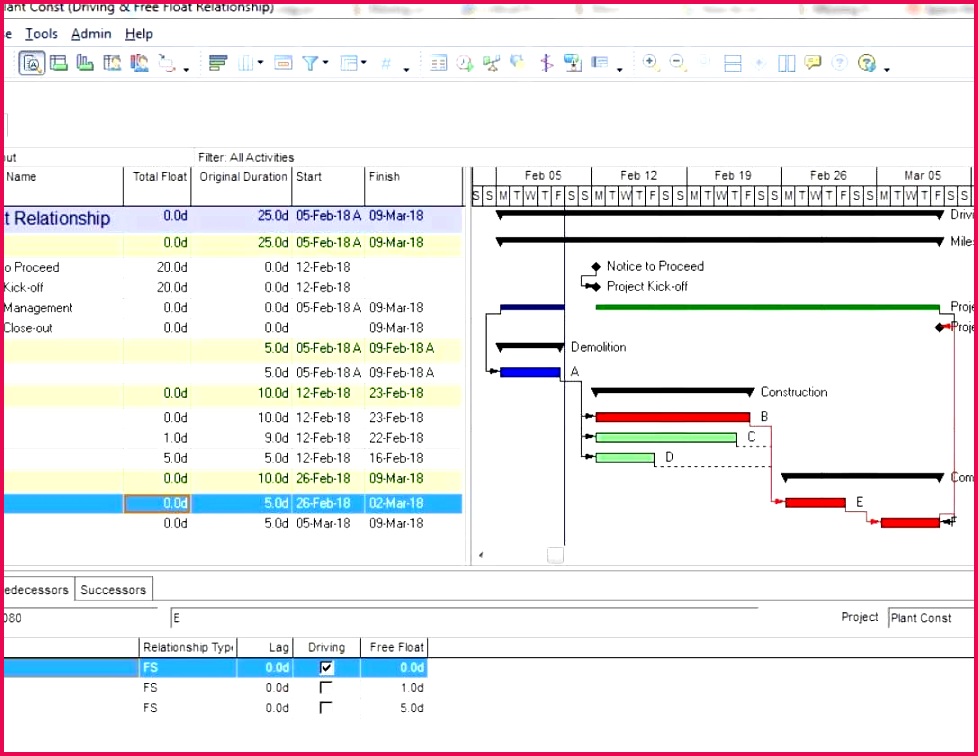
Task: Check Driving box for 5.0d free float row
Action: (326, 708)
